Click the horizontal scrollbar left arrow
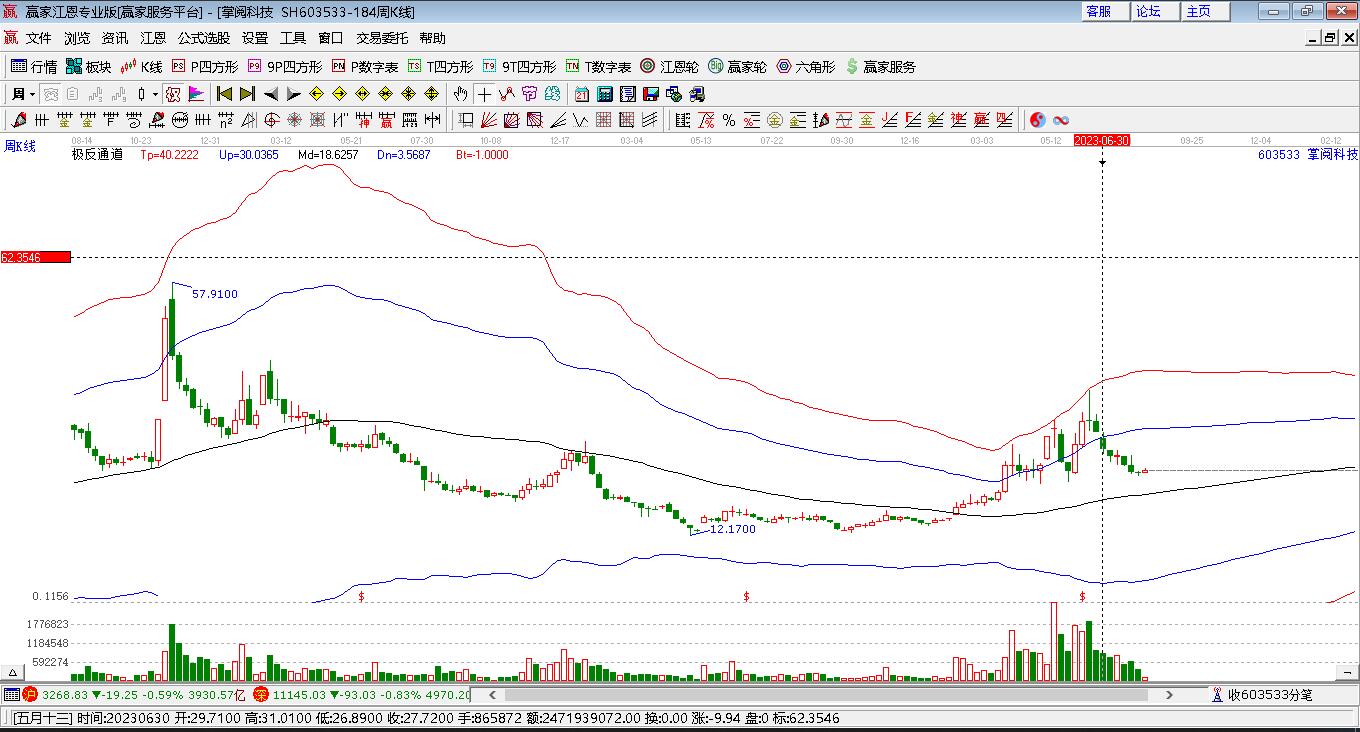 (493, 694)
